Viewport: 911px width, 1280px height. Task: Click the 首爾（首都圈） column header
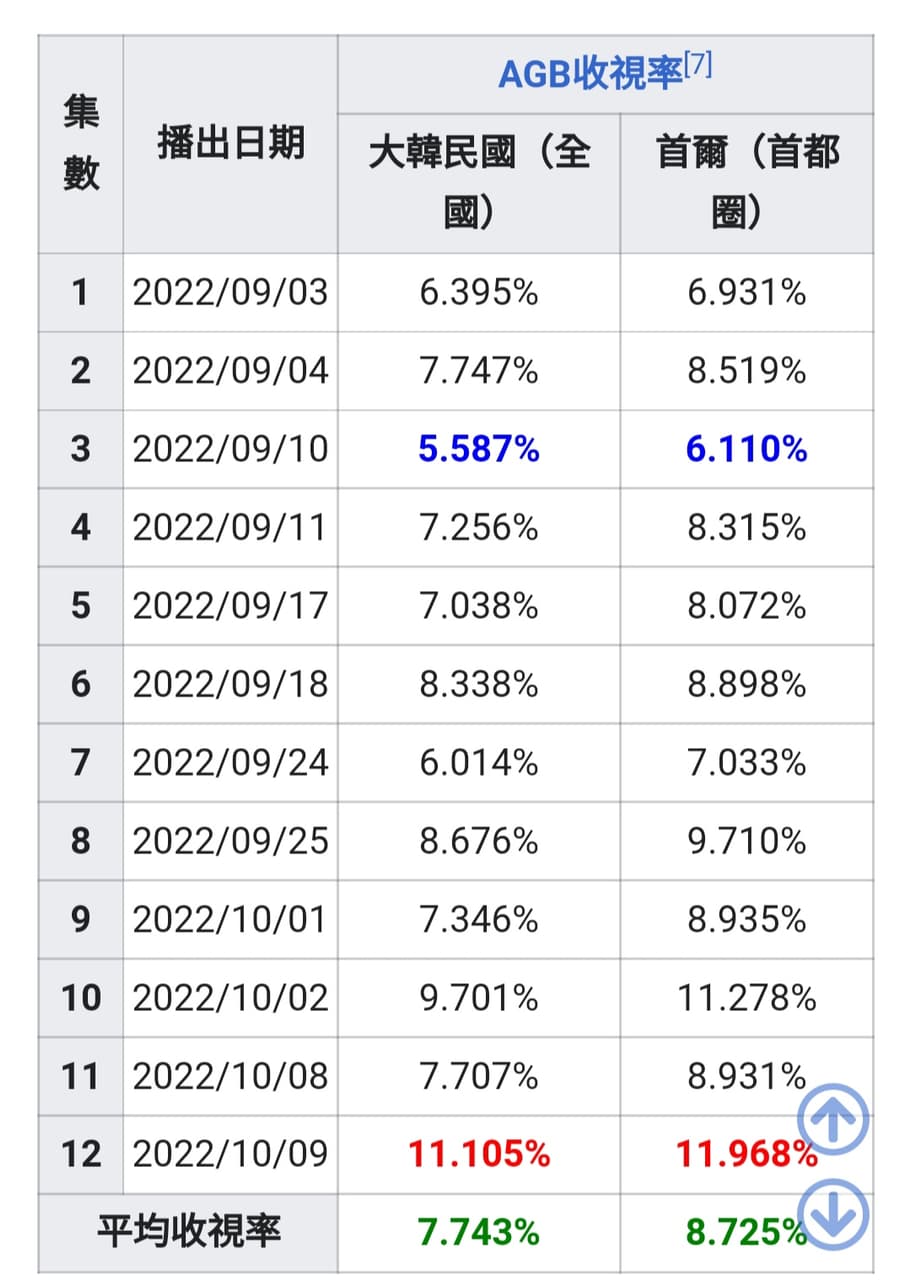(x=747, y=183)
